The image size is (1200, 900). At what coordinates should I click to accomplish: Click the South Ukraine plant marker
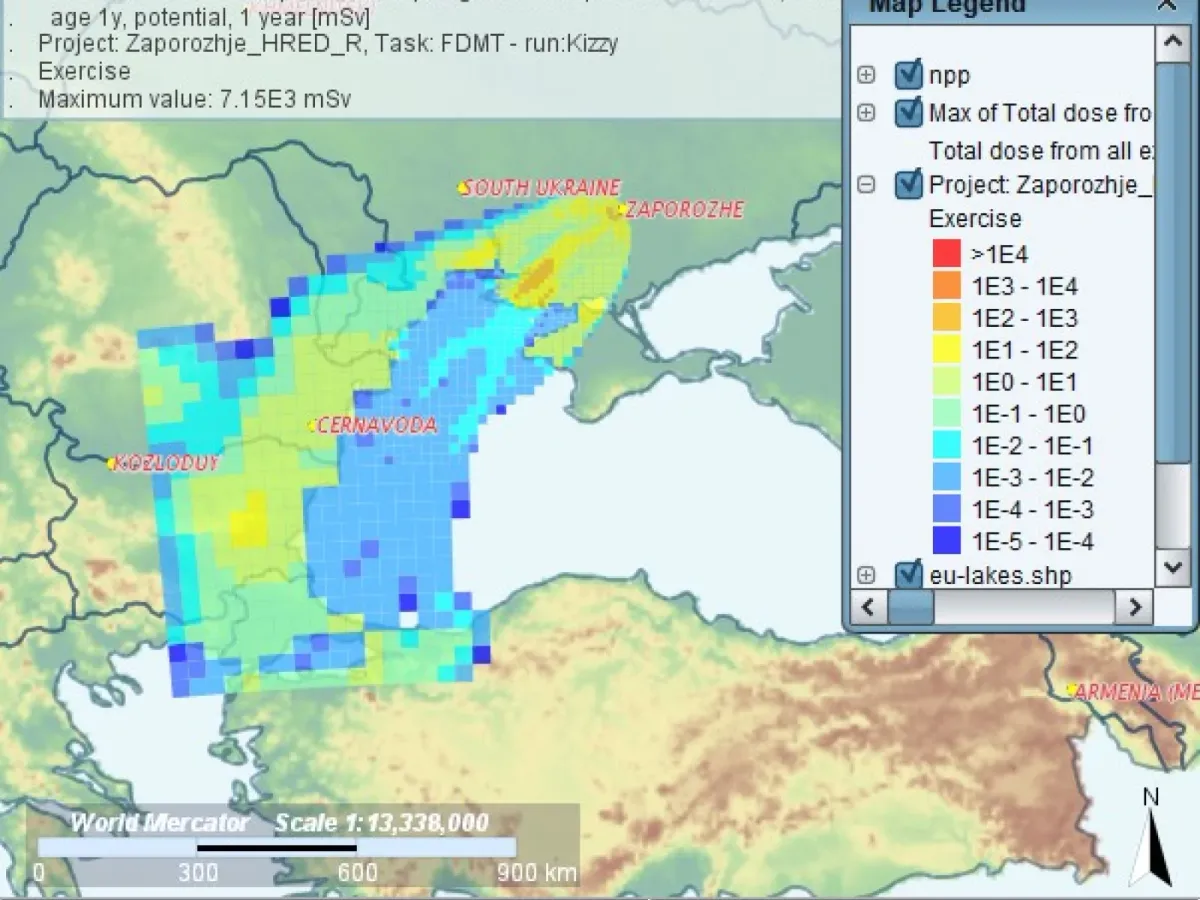[463, 187]
